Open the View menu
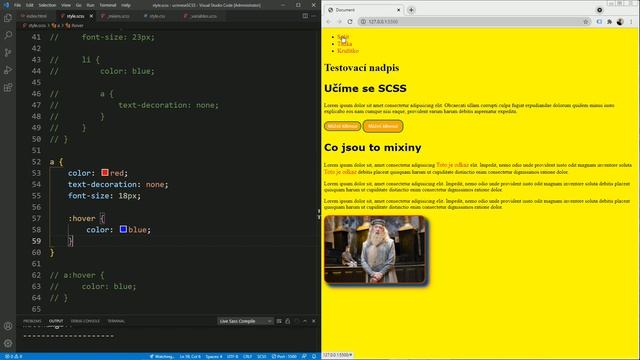 [66, 5]
